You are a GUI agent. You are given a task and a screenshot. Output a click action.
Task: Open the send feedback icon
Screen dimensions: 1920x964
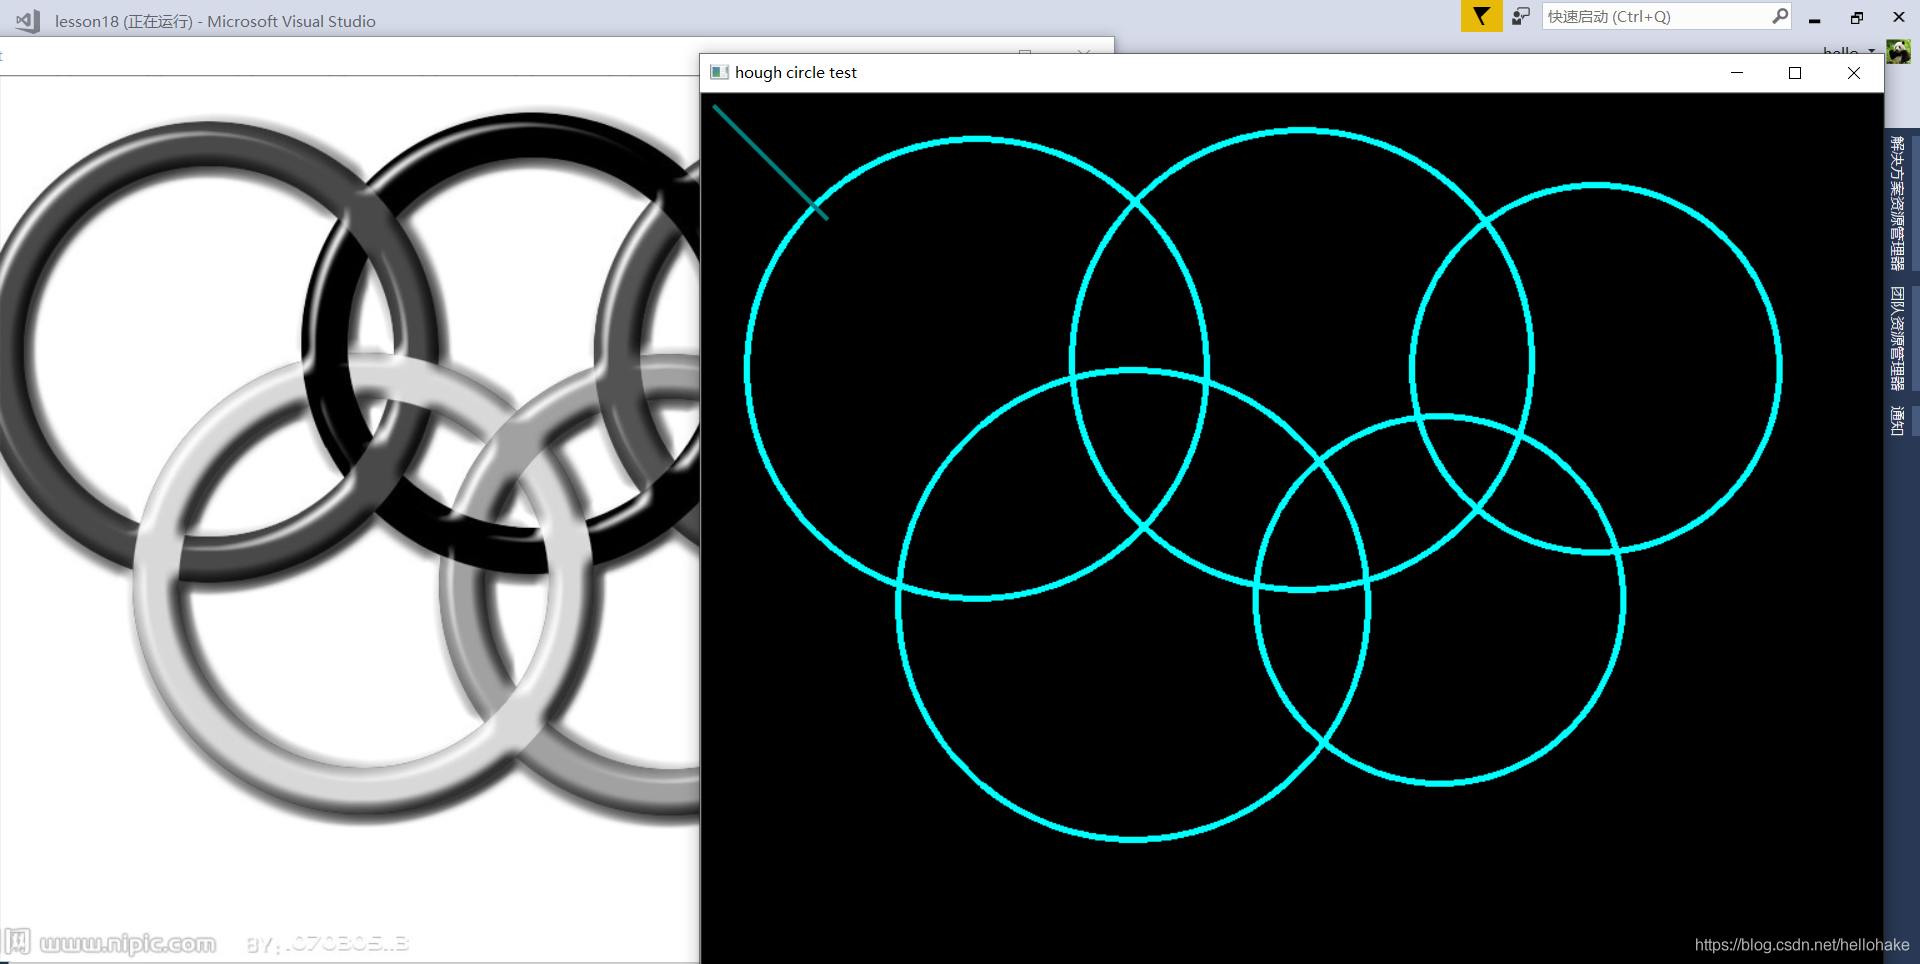click(1521, 16)
